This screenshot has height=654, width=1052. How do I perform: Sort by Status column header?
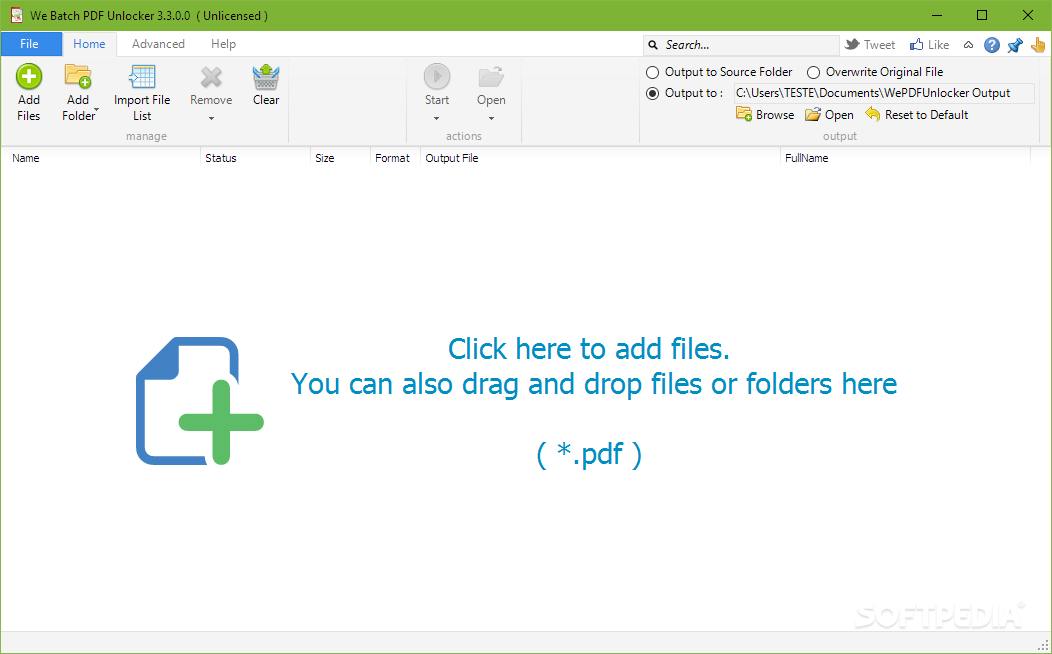point(256,158)
